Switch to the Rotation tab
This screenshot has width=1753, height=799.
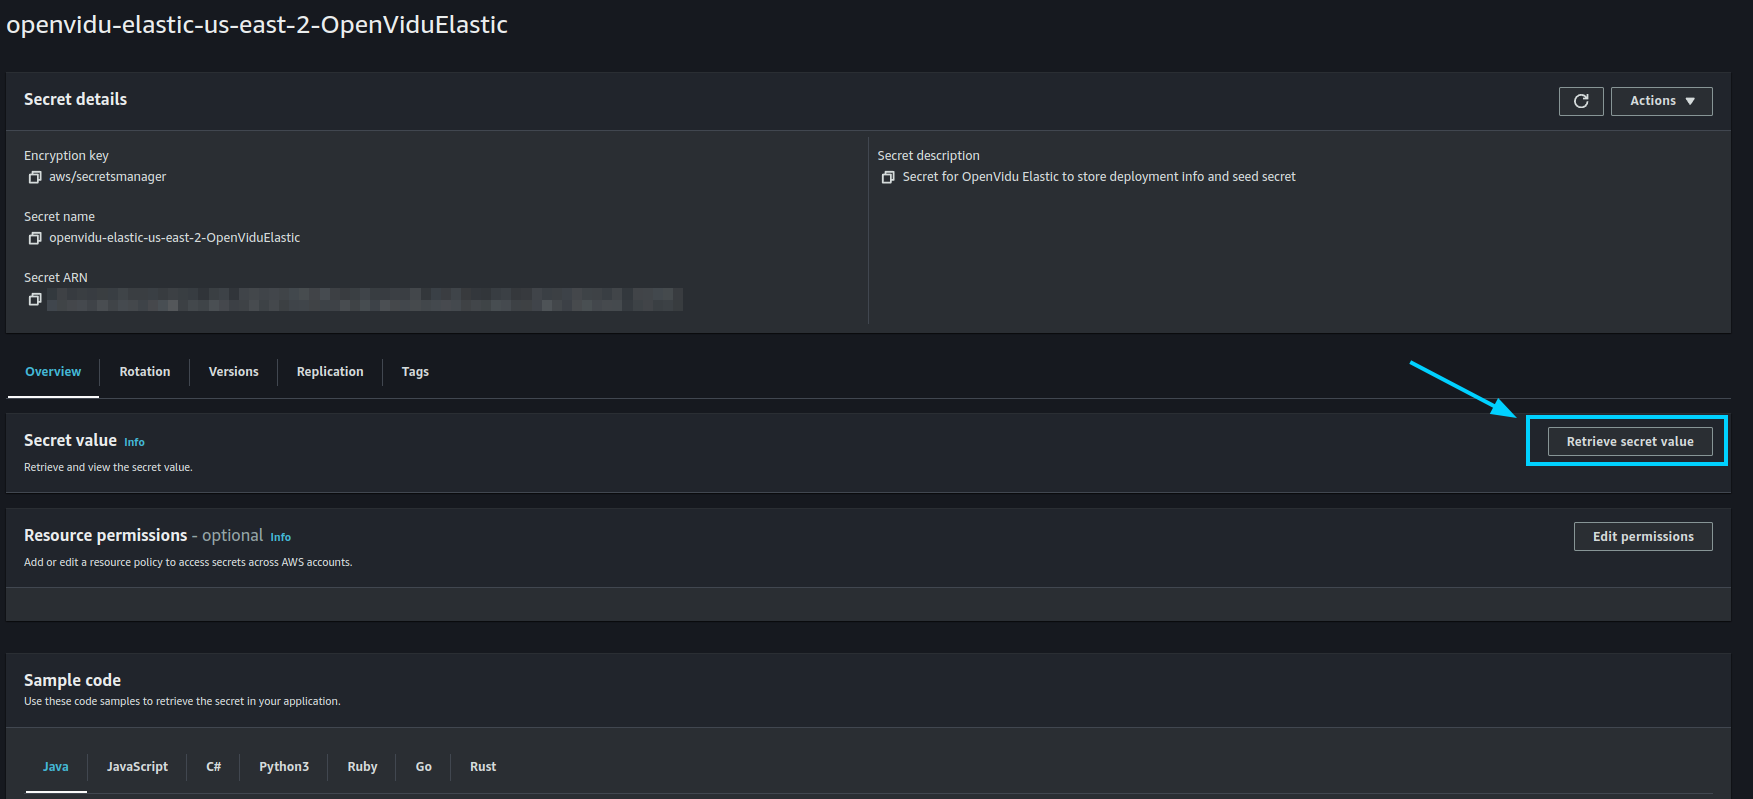point(145,372)
